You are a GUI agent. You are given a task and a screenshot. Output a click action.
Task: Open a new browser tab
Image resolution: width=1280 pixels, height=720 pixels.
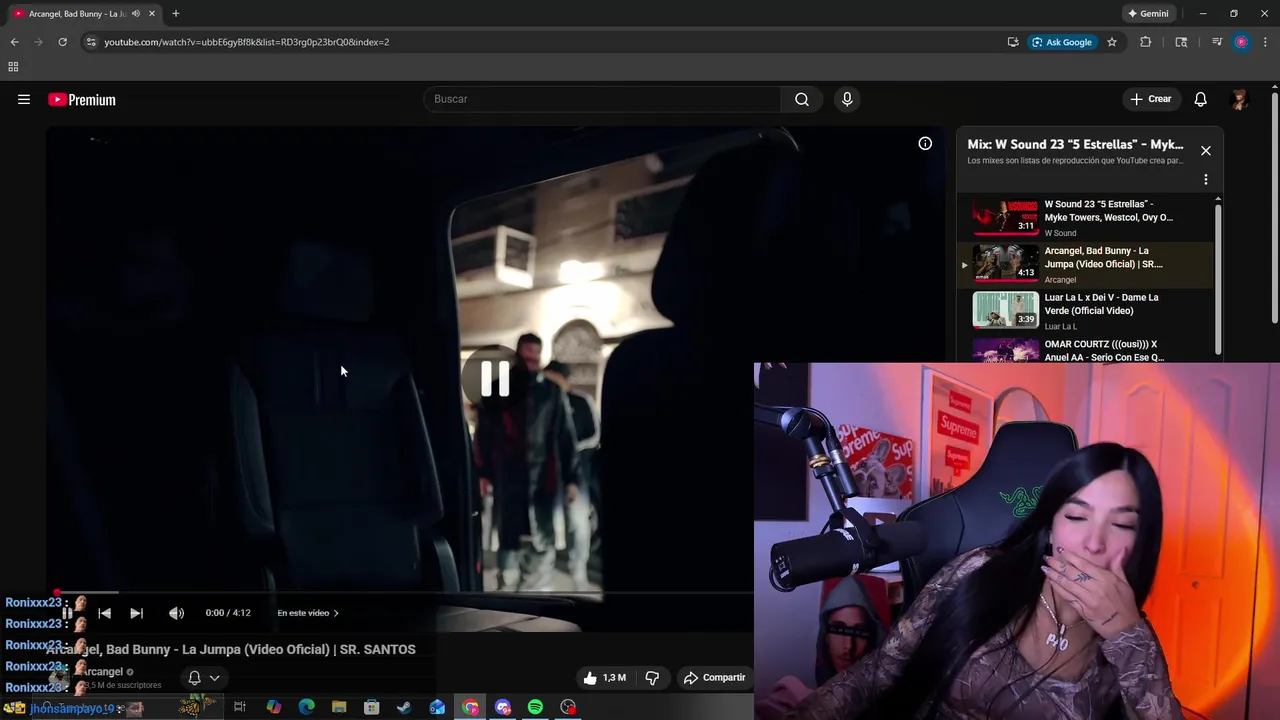[175, 14]
